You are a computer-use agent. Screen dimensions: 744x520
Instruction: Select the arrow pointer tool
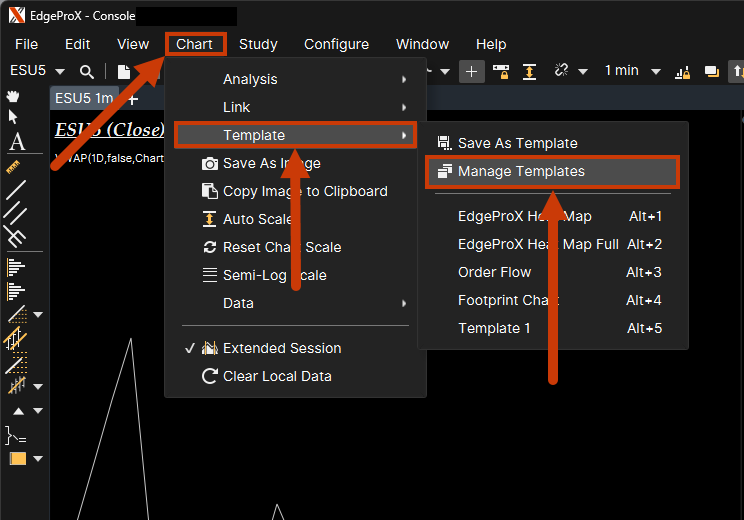14,117
